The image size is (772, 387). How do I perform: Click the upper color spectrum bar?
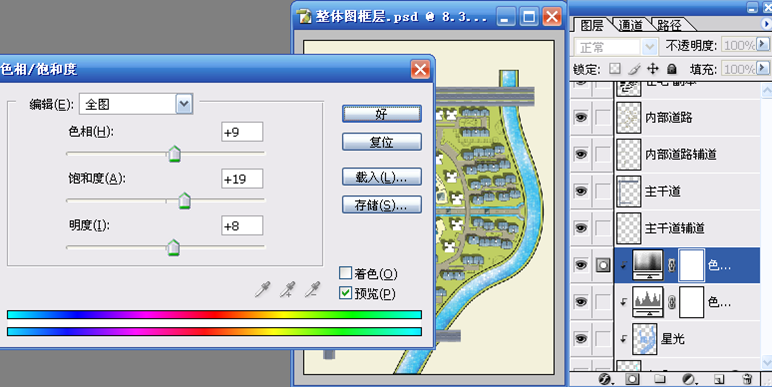click(x=214, y=315)
